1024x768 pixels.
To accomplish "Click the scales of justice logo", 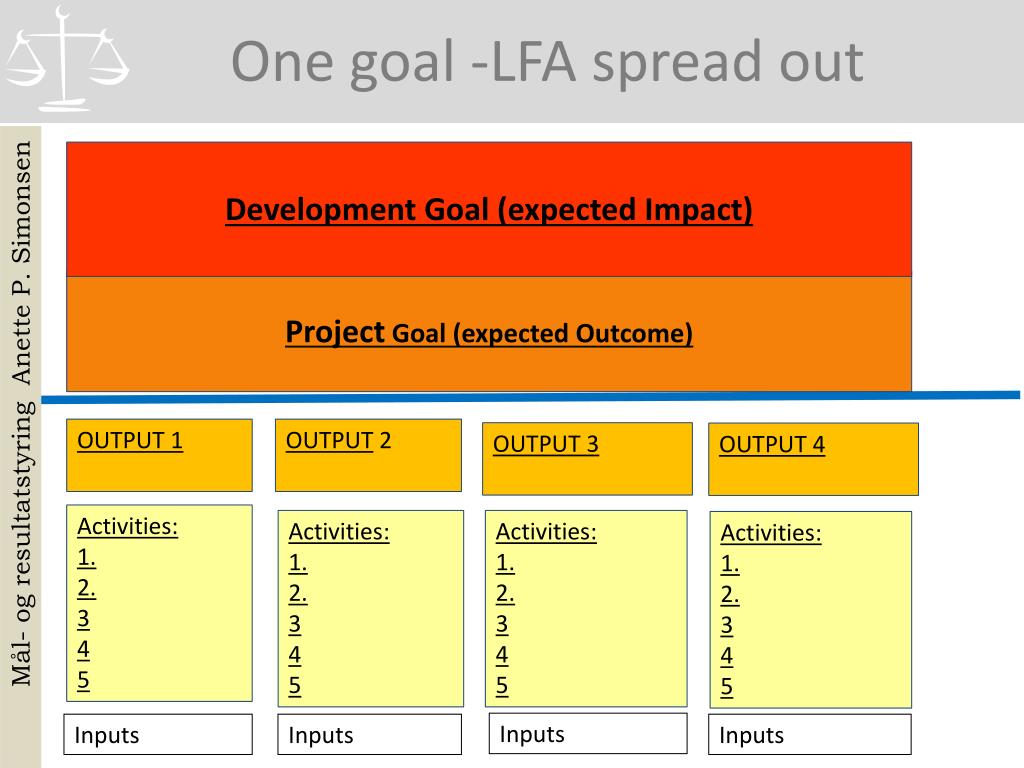I will (67, 59).
